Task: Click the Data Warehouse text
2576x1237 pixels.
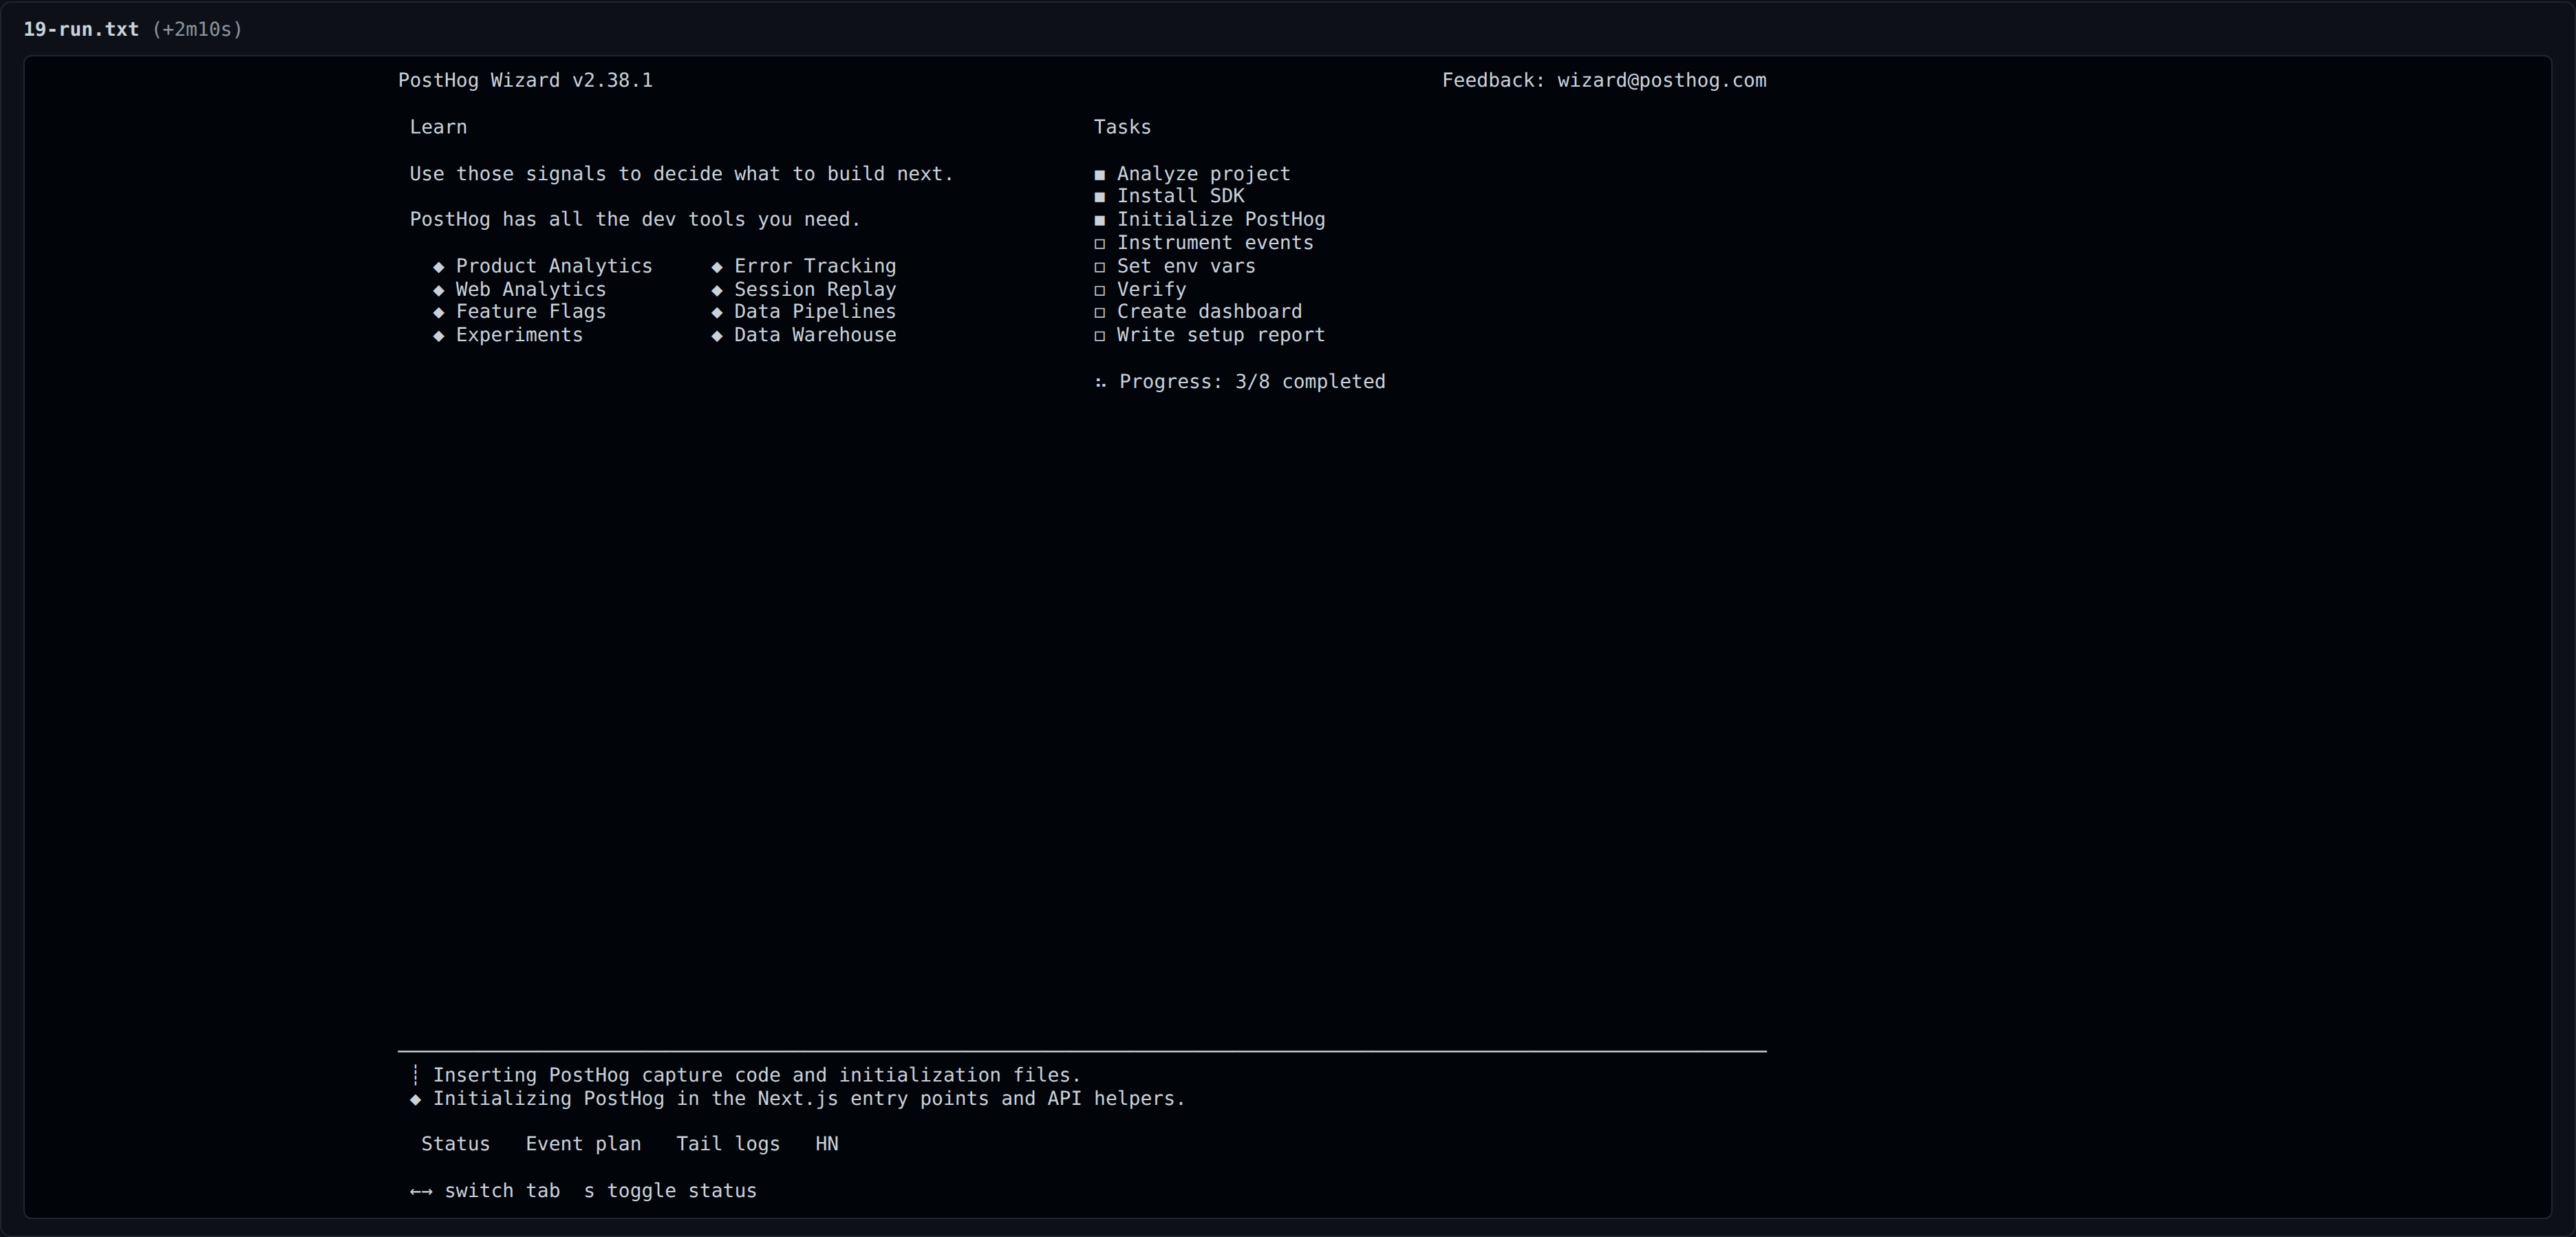Action: (815, 335)
